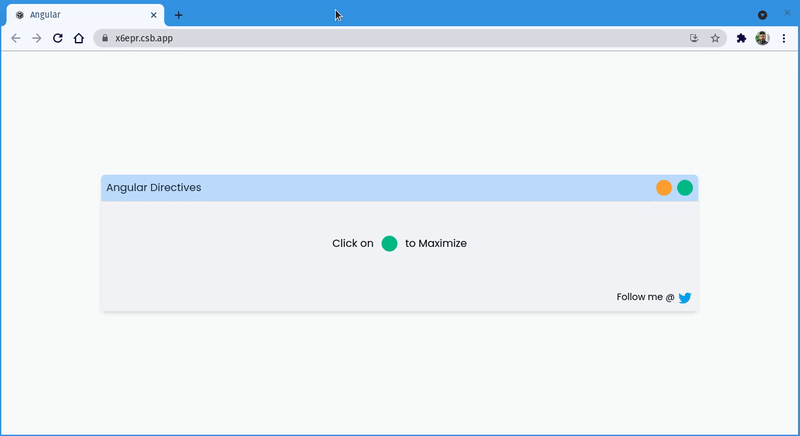
Task: Click the green circle in instruction text
Action: click(389, 243)
